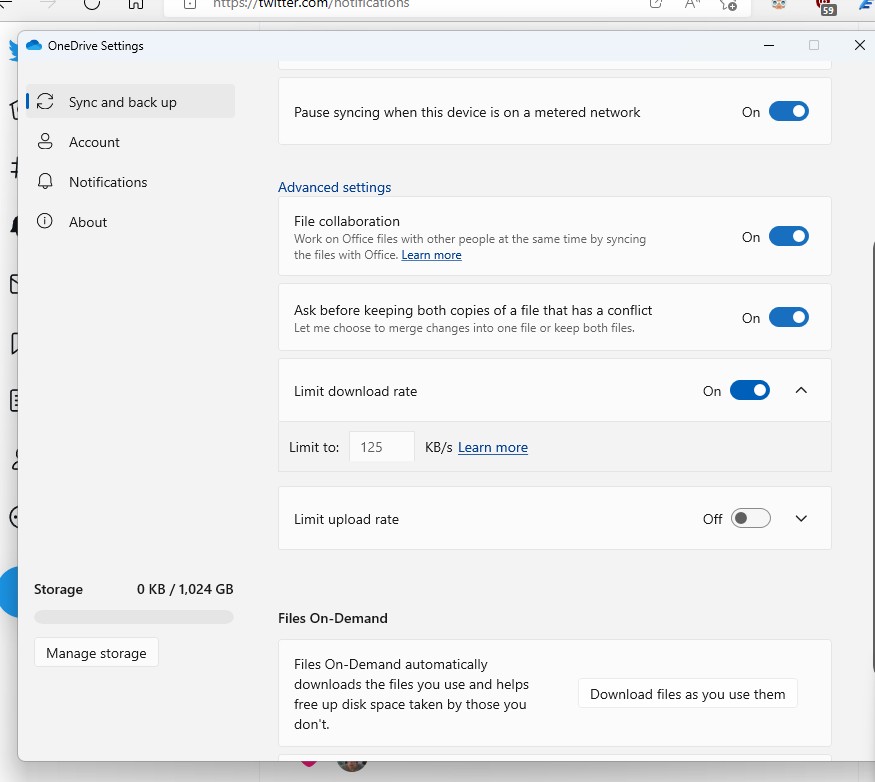Open Learn more link under File collaboration
This screenshot has width=875, height=782.
point(431,255)
